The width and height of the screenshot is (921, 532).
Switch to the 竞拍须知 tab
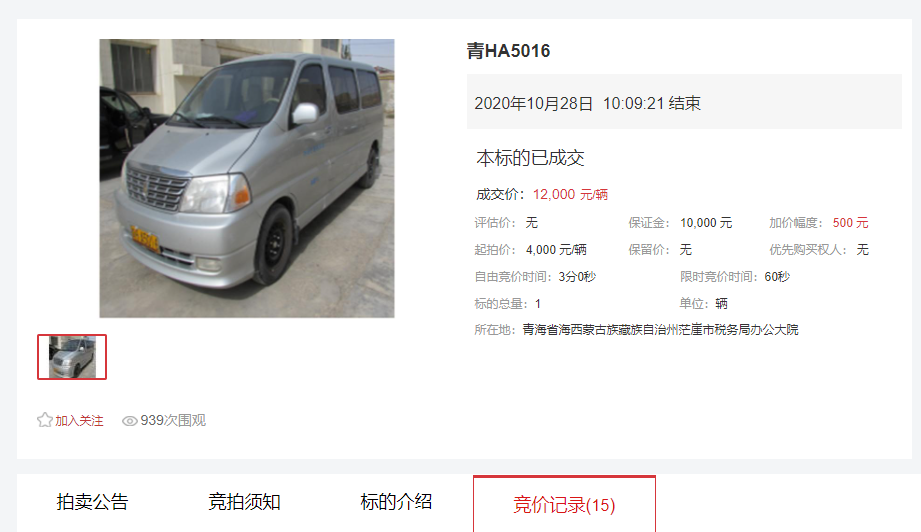click(244, 502)
